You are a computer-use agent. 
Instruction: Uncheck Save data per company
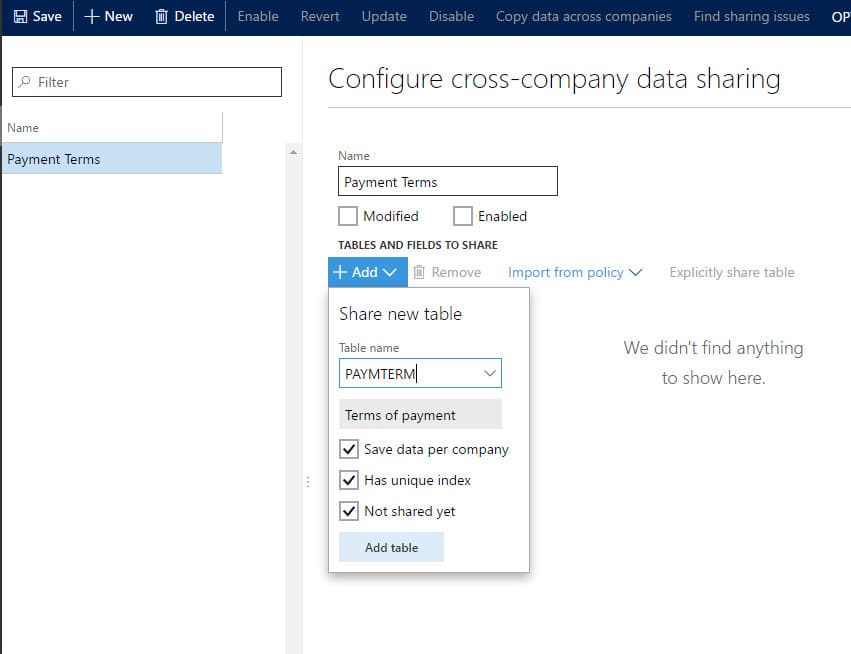(349, 449)
